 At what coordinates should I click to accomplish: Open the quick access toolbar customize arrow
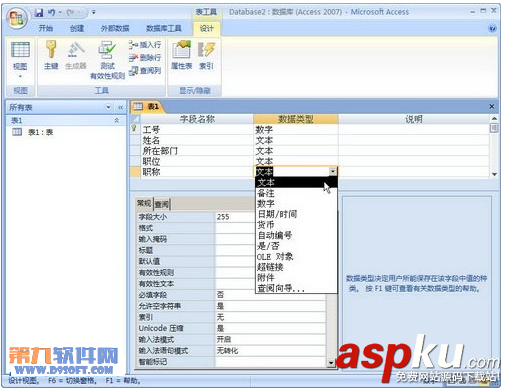point(94,13)
